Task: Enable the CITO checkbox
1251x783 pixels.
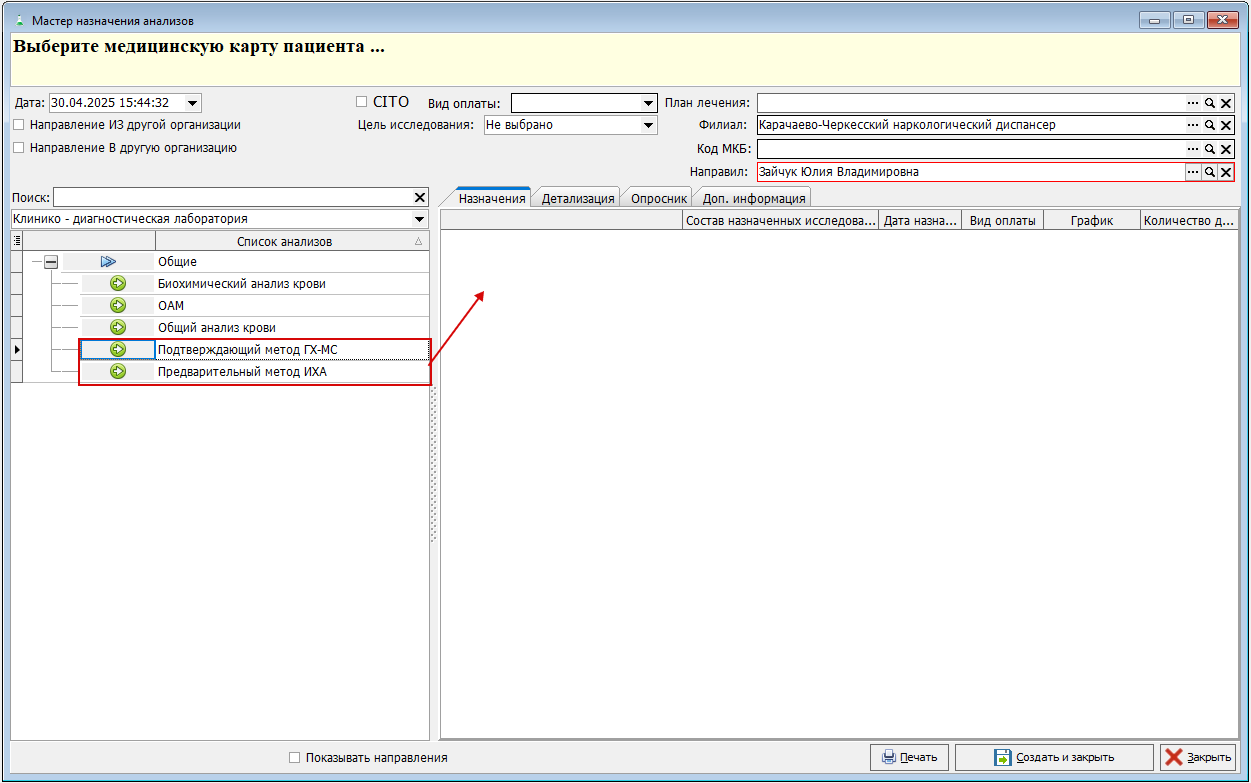Action: point(362,102)
